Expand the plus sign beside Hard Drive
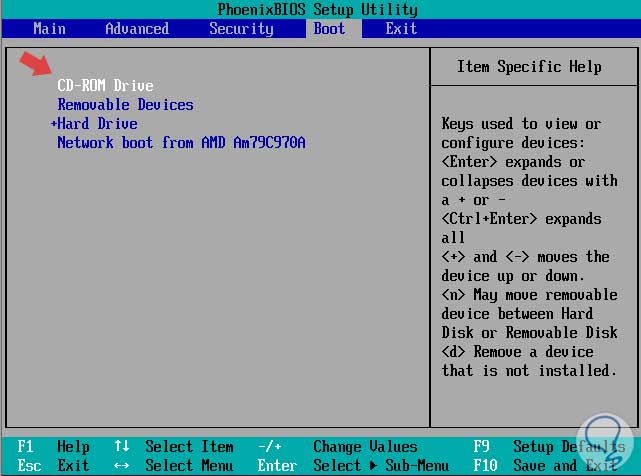Viewport: 641px width, 476px height. click(x=53, y=123)
